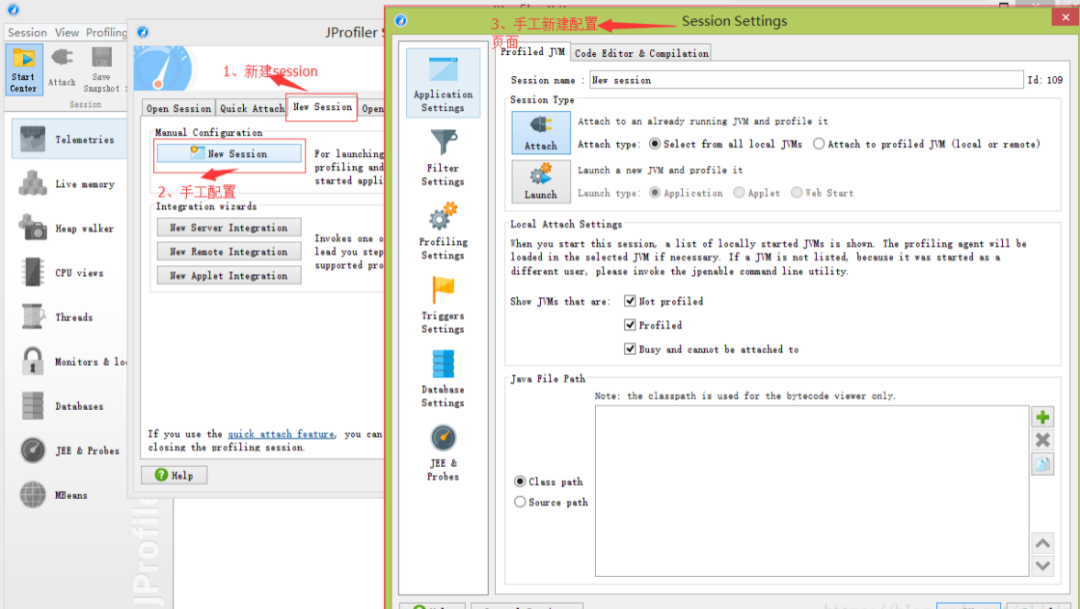Toggle 'Busy and cannot be attached to' checkbox
The height and width of the screenshot is (609, 1080).
pos(630,349)
